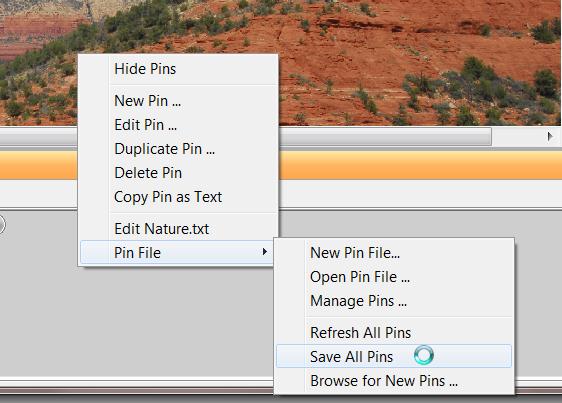Select Manage Pins ... entry
Image resolution: width=562 pixels, height=403 pixels.
(394, 301)
